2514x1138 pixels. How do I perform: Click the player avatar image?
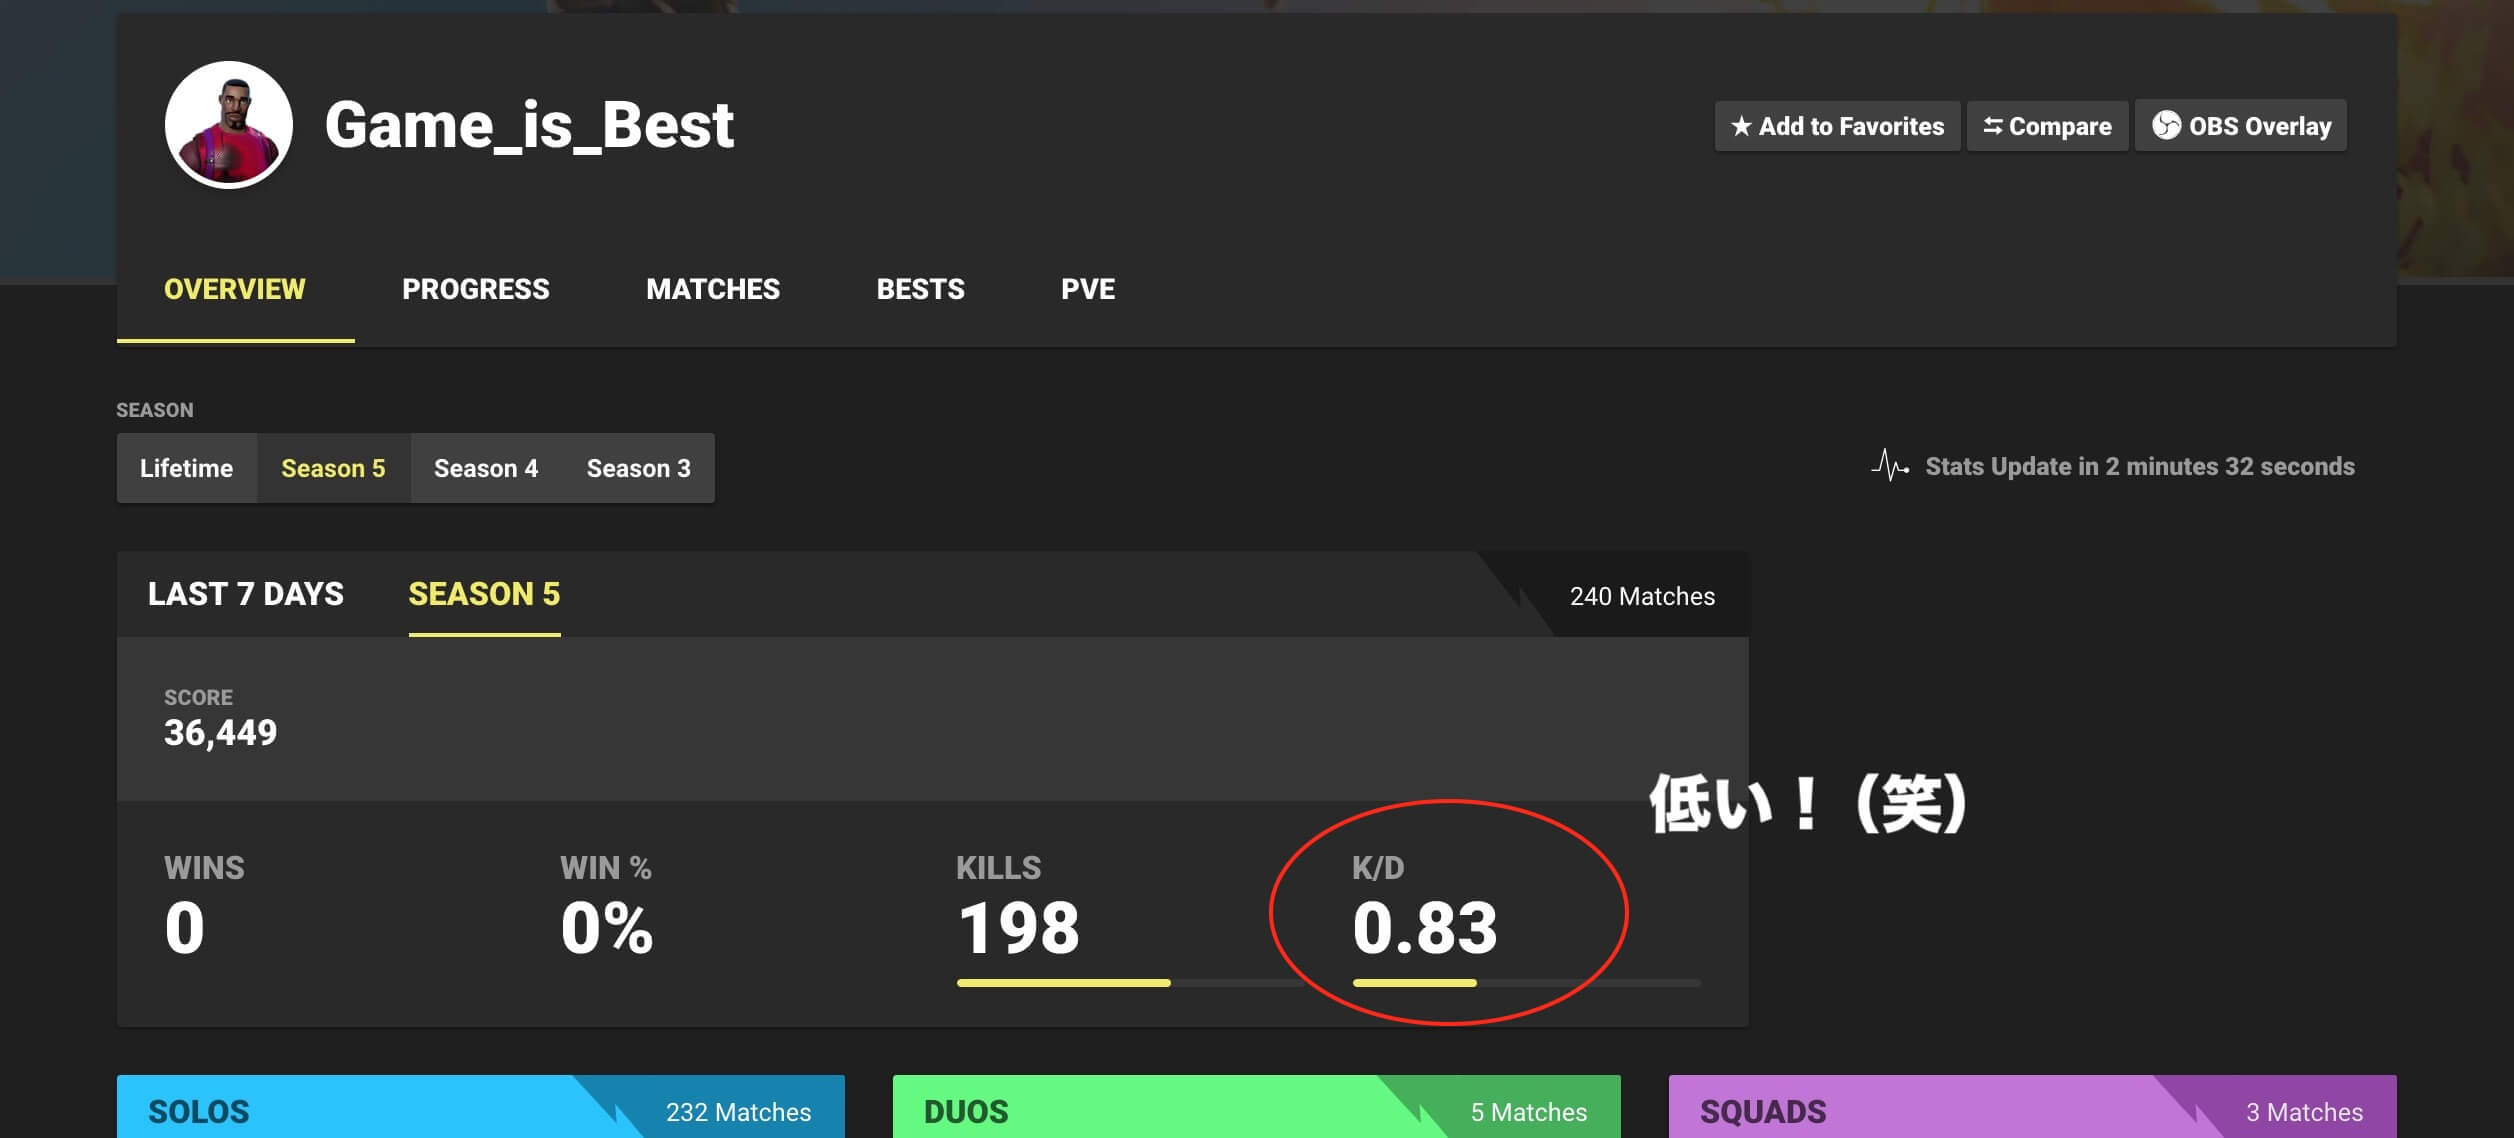(x=229, y=125)
